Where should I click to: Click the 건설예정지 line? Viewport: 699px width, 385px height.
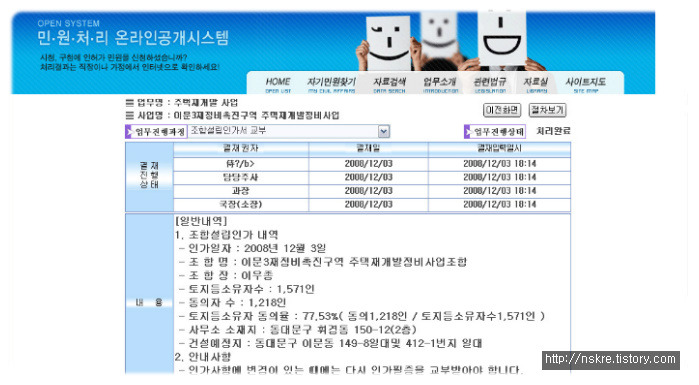pos(330,344)
